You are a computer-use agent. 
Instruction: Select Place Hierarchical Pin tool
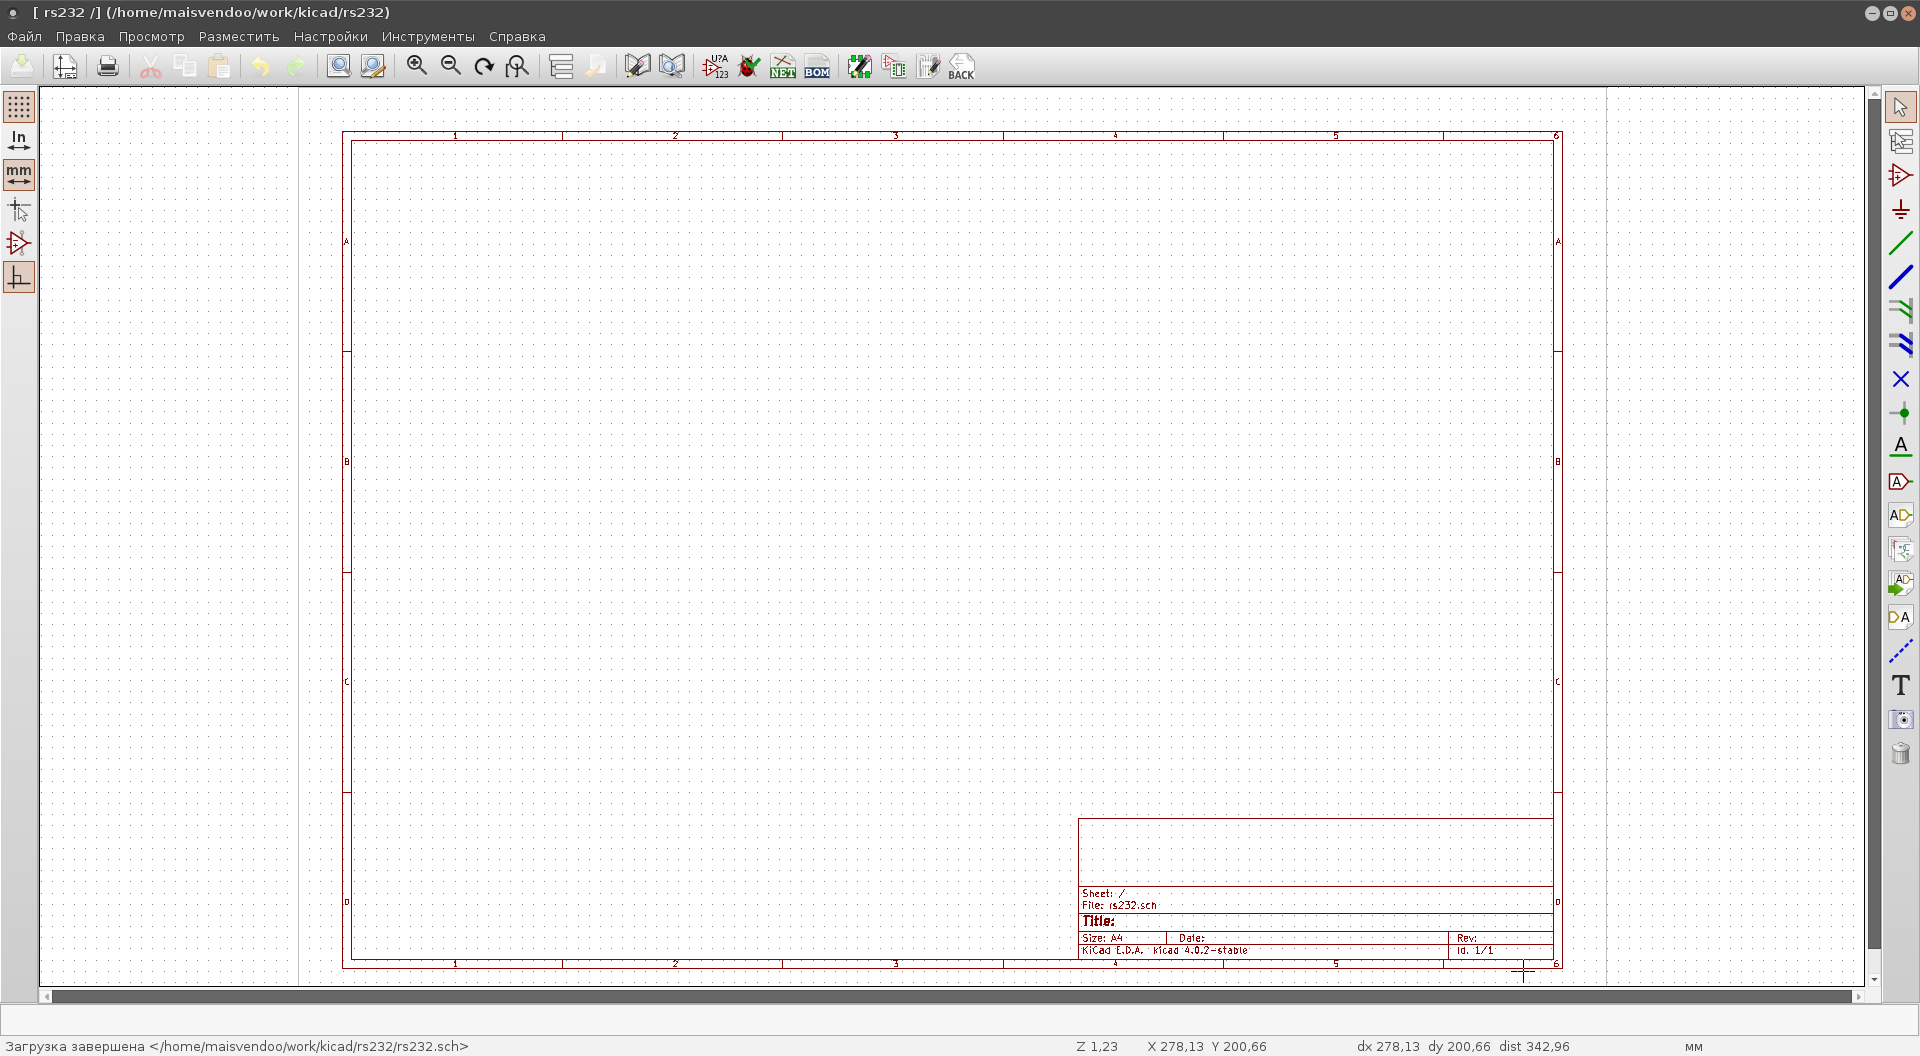[x=1901, y=617]
